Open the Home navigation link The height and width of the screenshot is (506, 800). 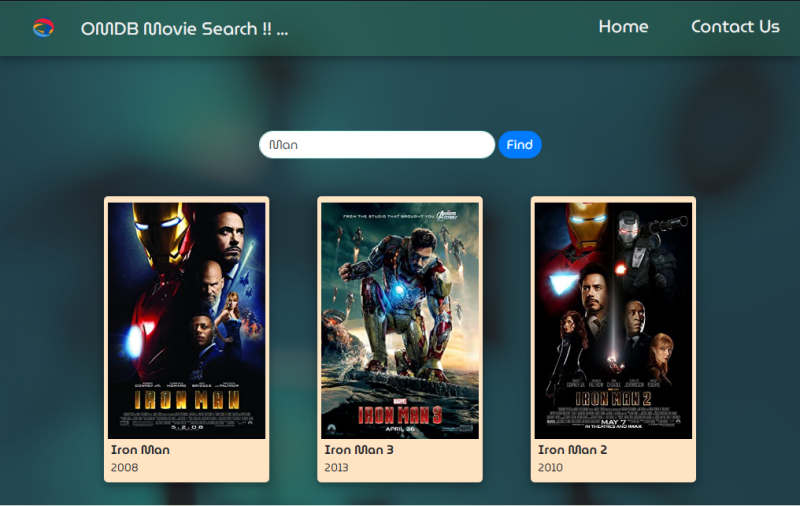click(623, 27)
